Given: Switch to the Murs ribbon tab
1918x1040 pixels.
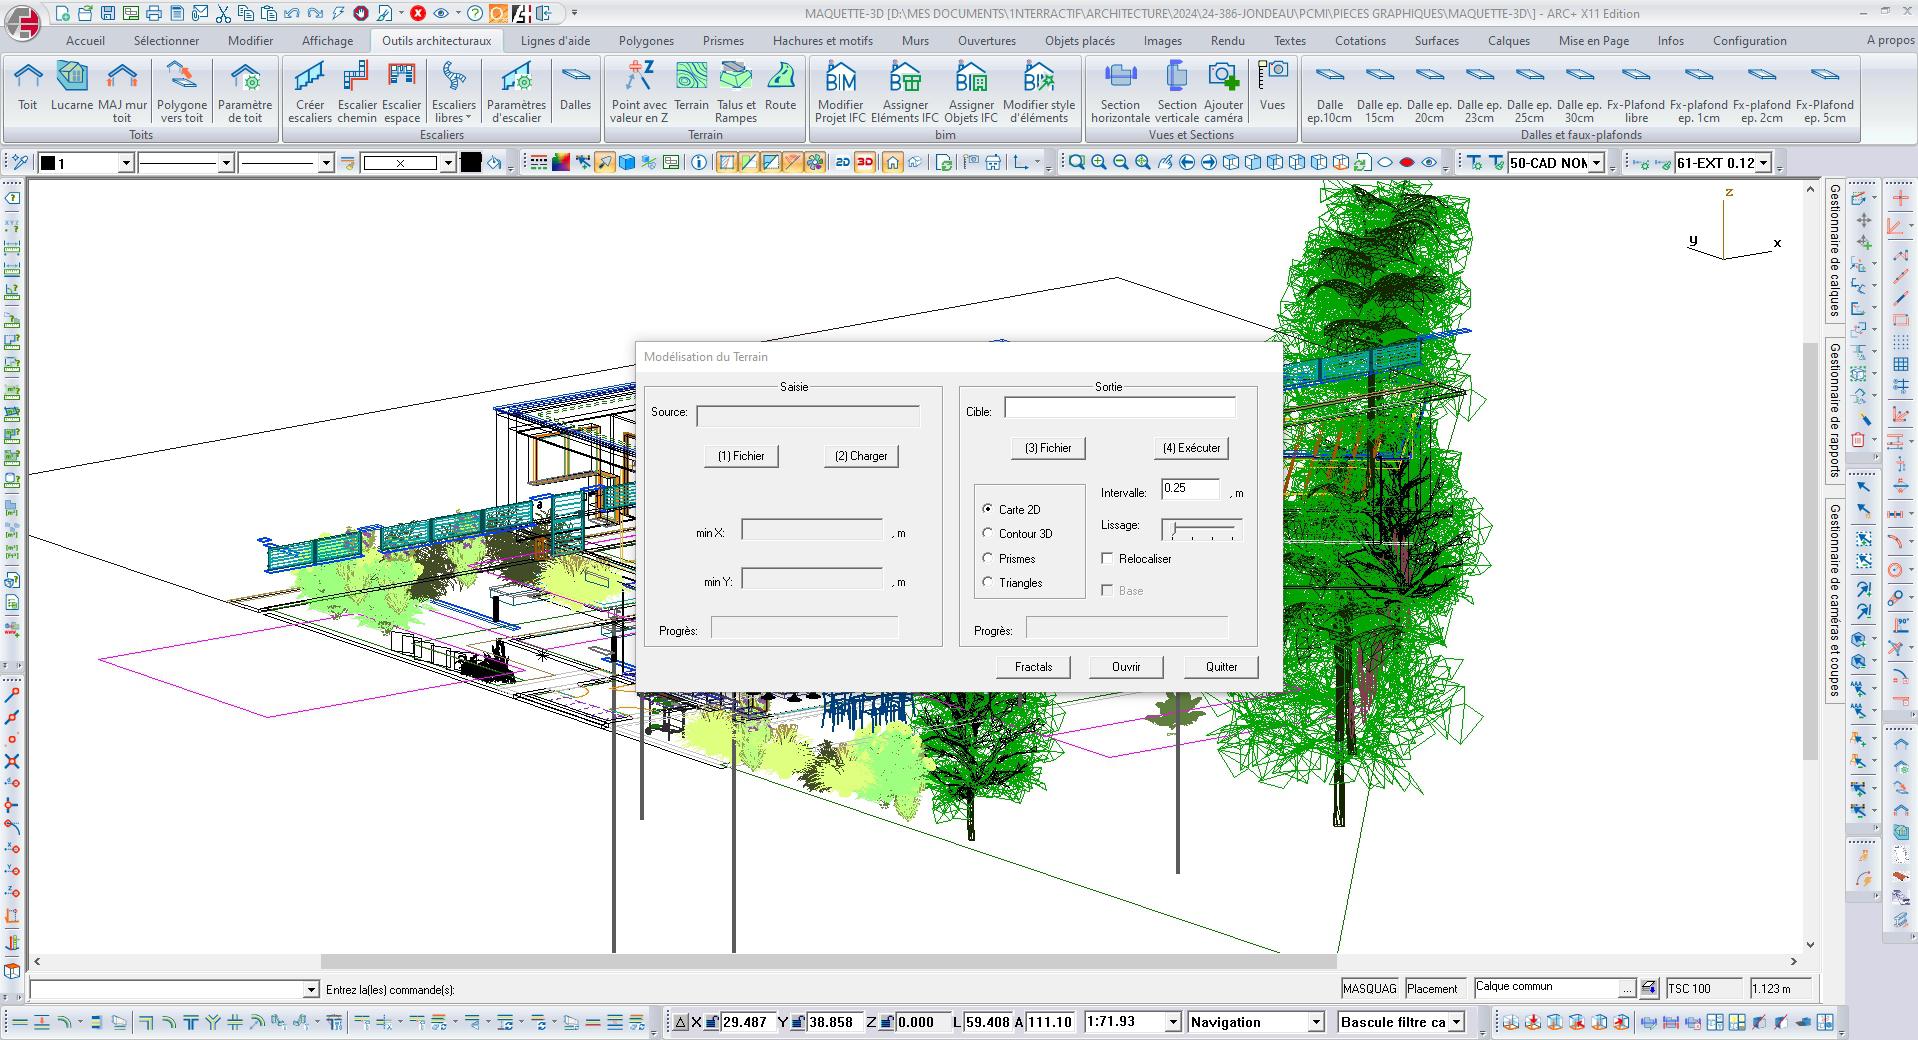Looking at the screenshot, I should pyautogui.click(x=915, y=41).
